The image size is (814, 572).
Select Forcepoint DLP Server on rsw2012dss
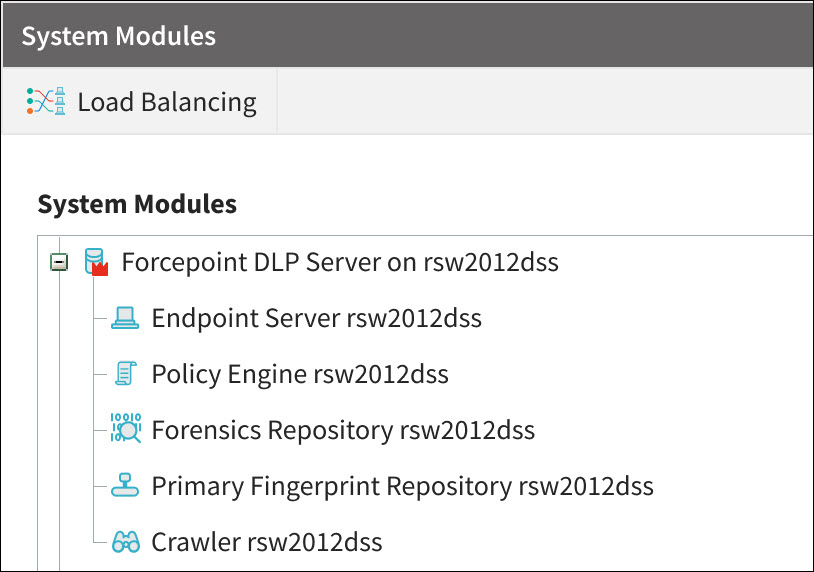pos(339,263)
